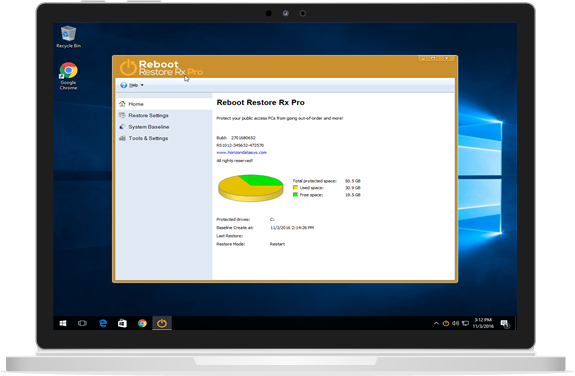
Task: Open the Windows Start menu
Action: tap(63, 323)
